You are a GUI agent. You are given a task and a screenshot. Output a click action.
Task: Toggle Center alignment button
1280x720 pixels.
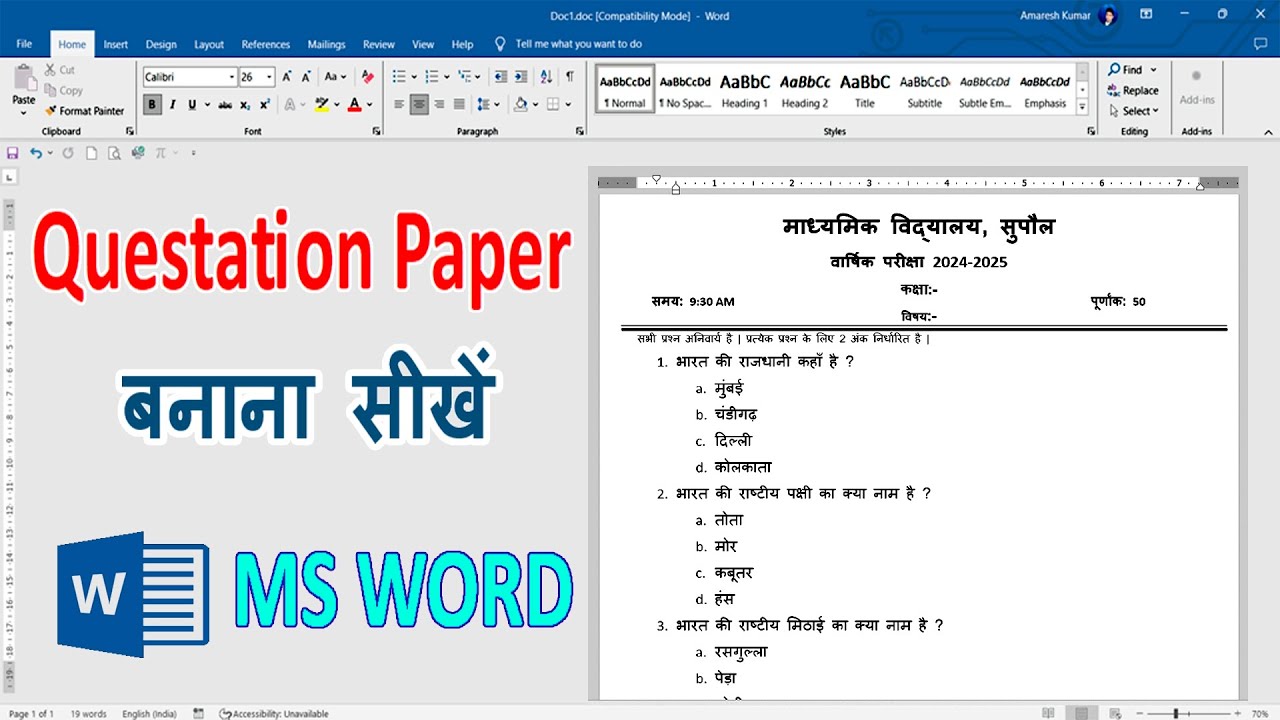pos(419,104)
